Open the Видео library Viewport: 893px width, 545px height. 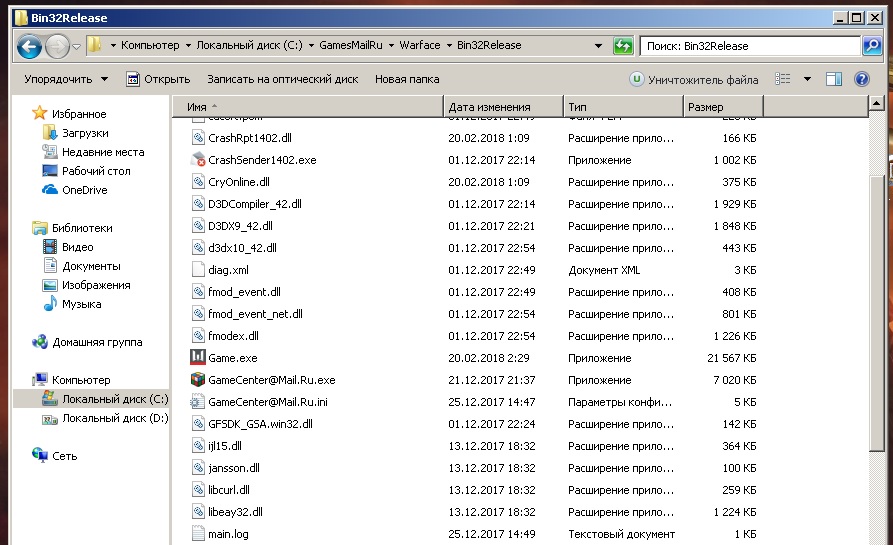point(77,247)
